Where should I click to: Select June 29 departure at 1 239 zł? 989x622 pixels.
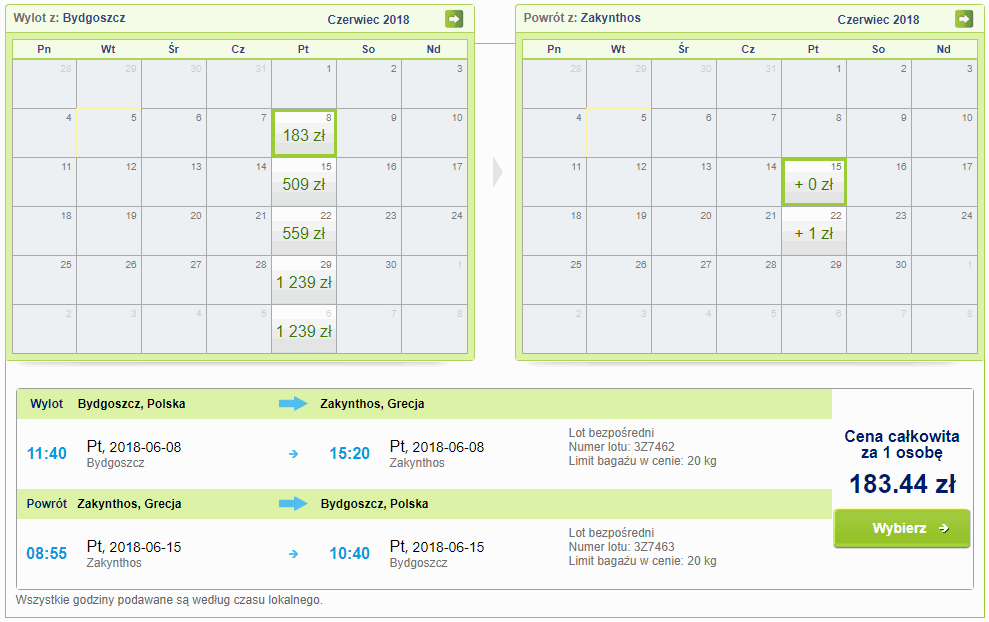coord(304,280)
